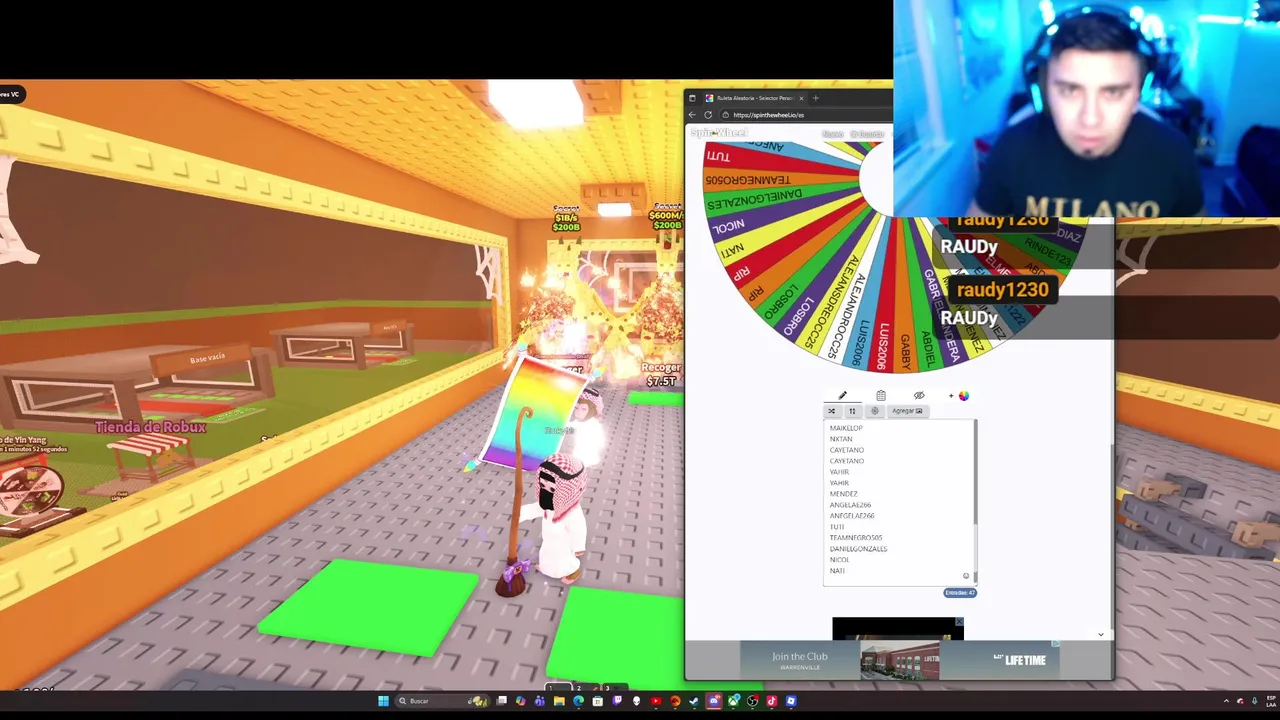
Task: Toggle the hide entries eye icon
Action: click(x=919, y=395)
